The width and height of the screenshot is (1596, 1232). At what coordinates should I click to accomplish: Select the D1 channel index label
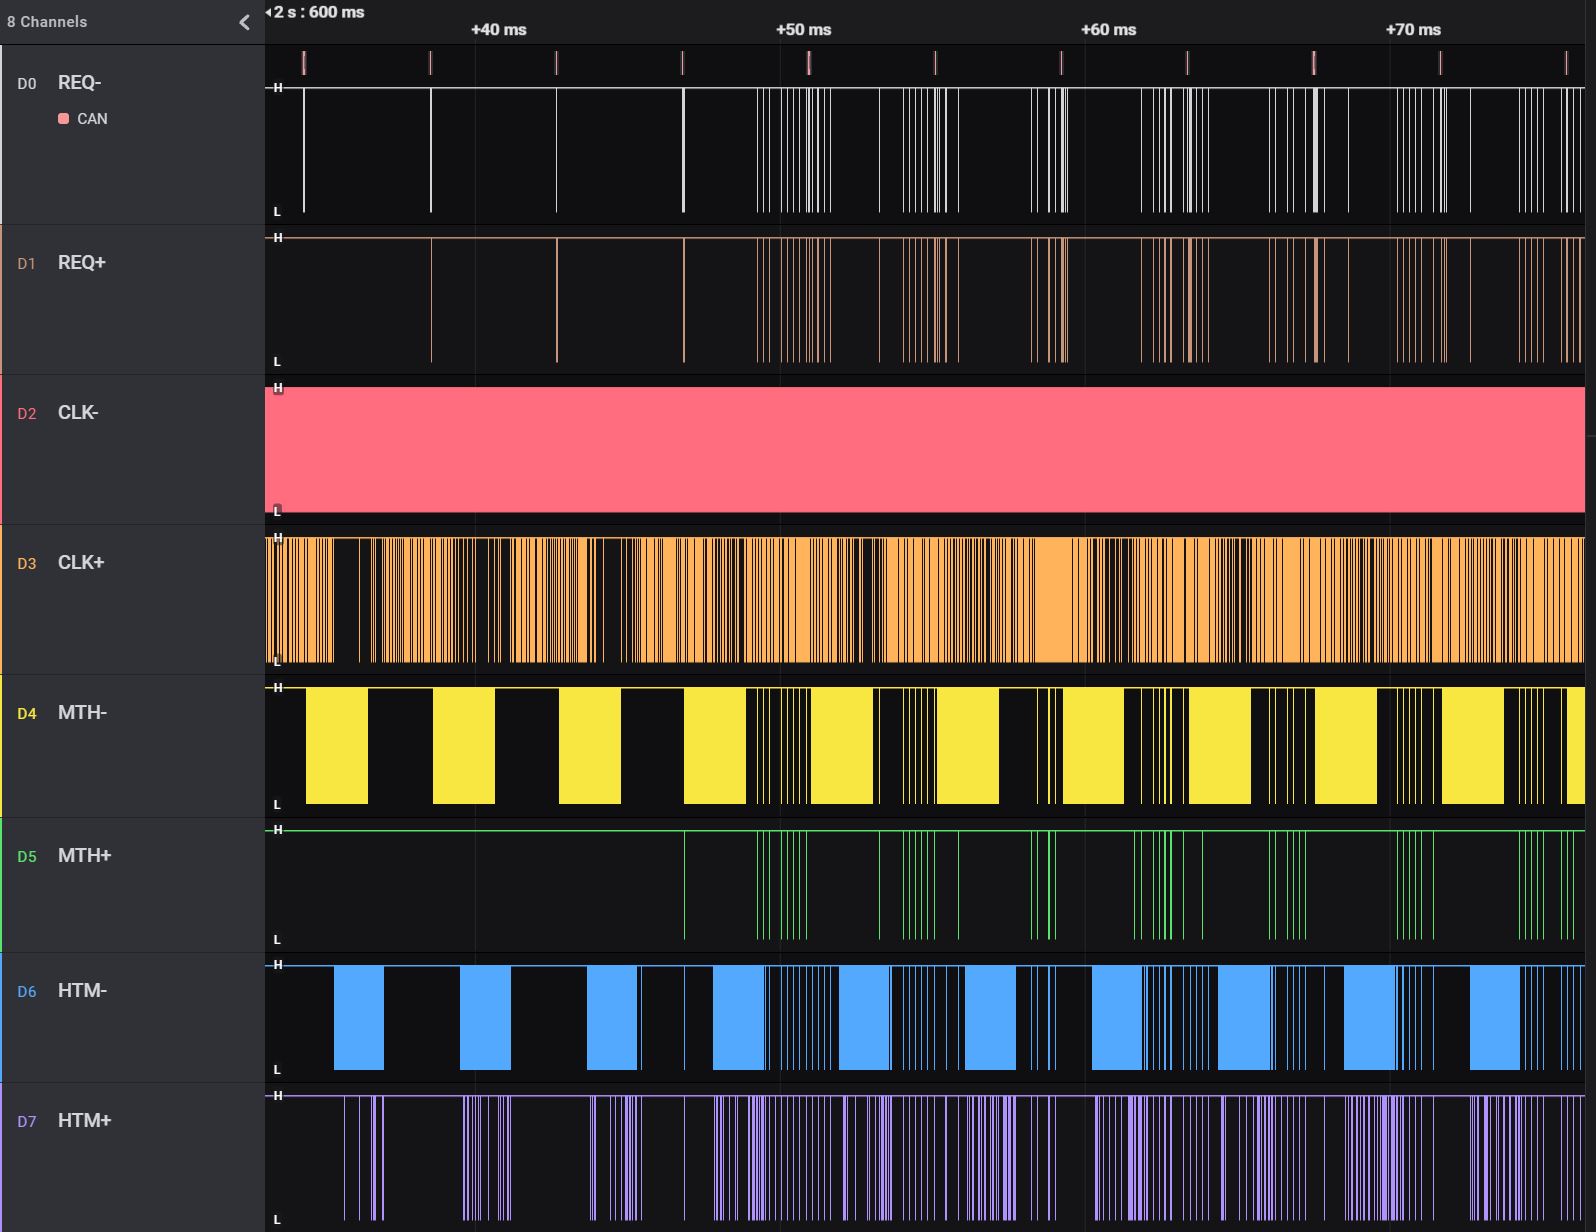coord(27,264)
